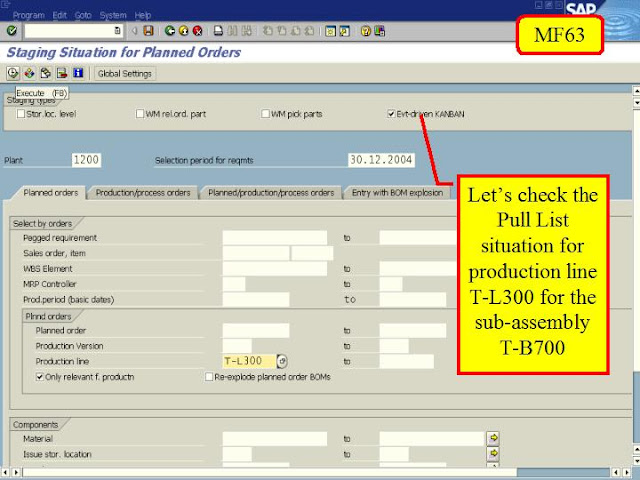Viewport: 640px width, 480px height.
Task: Uncheck Only relevant f. productn checkbox
Action: [40, 377]
